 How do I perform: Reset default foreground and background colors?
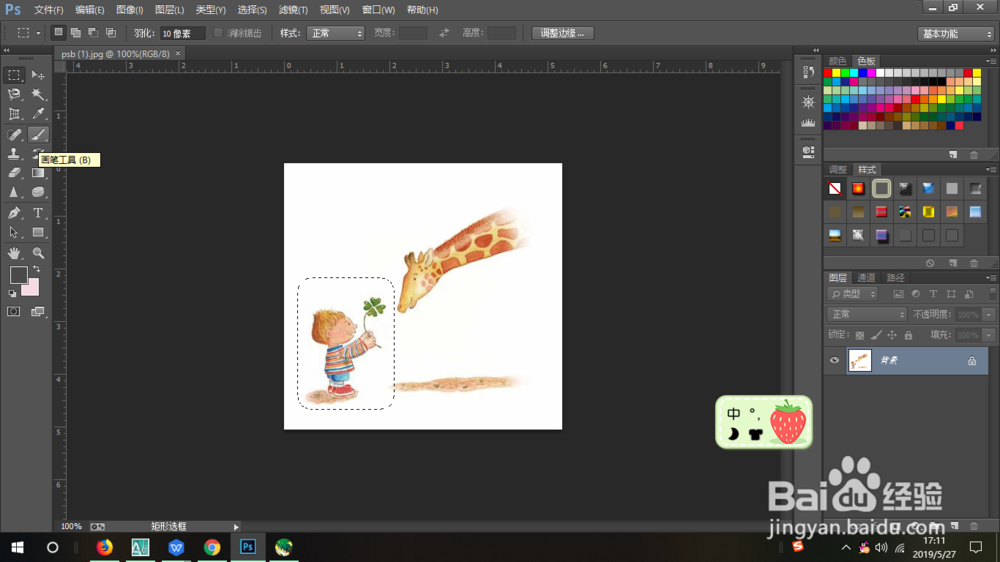coord(12,293)
